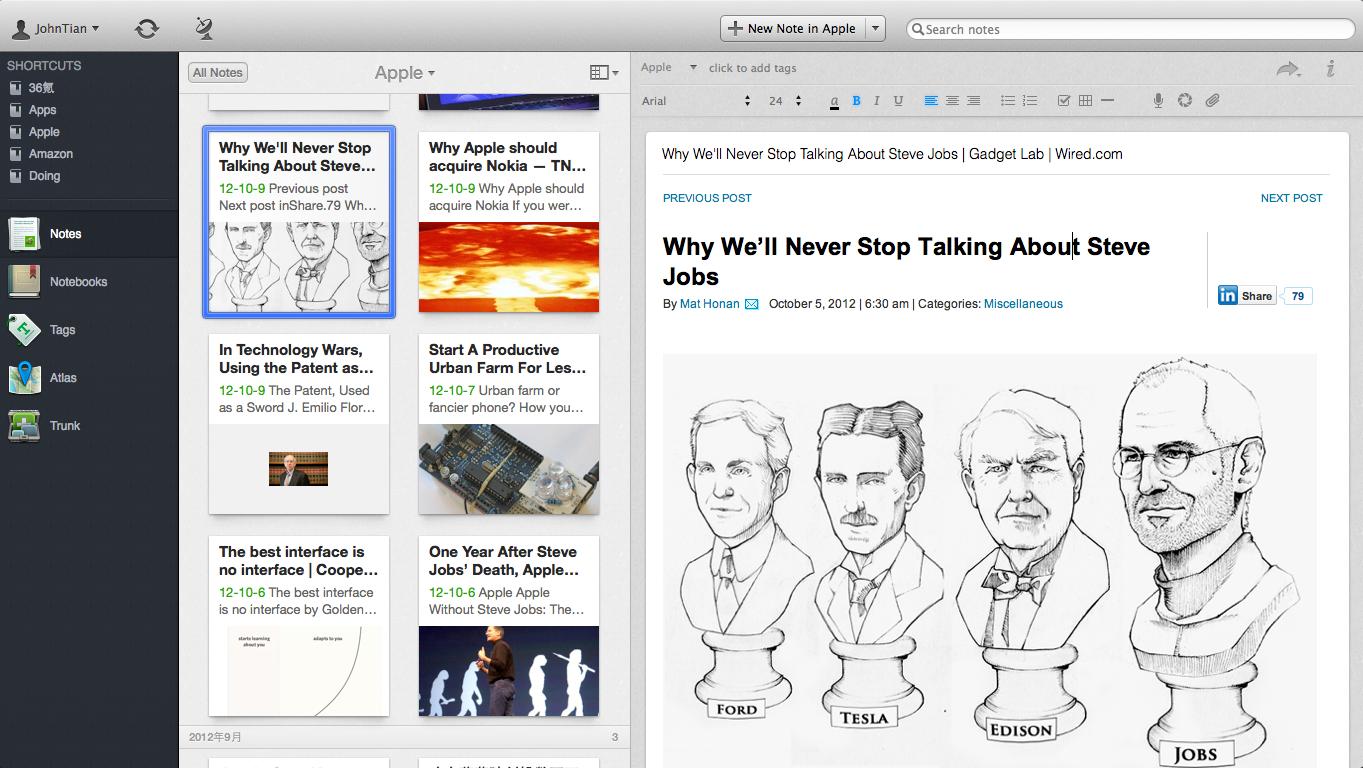The height and width of the screenshot is (768, 1363).
Task: Click the PREVIOUS POST link
Action: pos(707,198)
